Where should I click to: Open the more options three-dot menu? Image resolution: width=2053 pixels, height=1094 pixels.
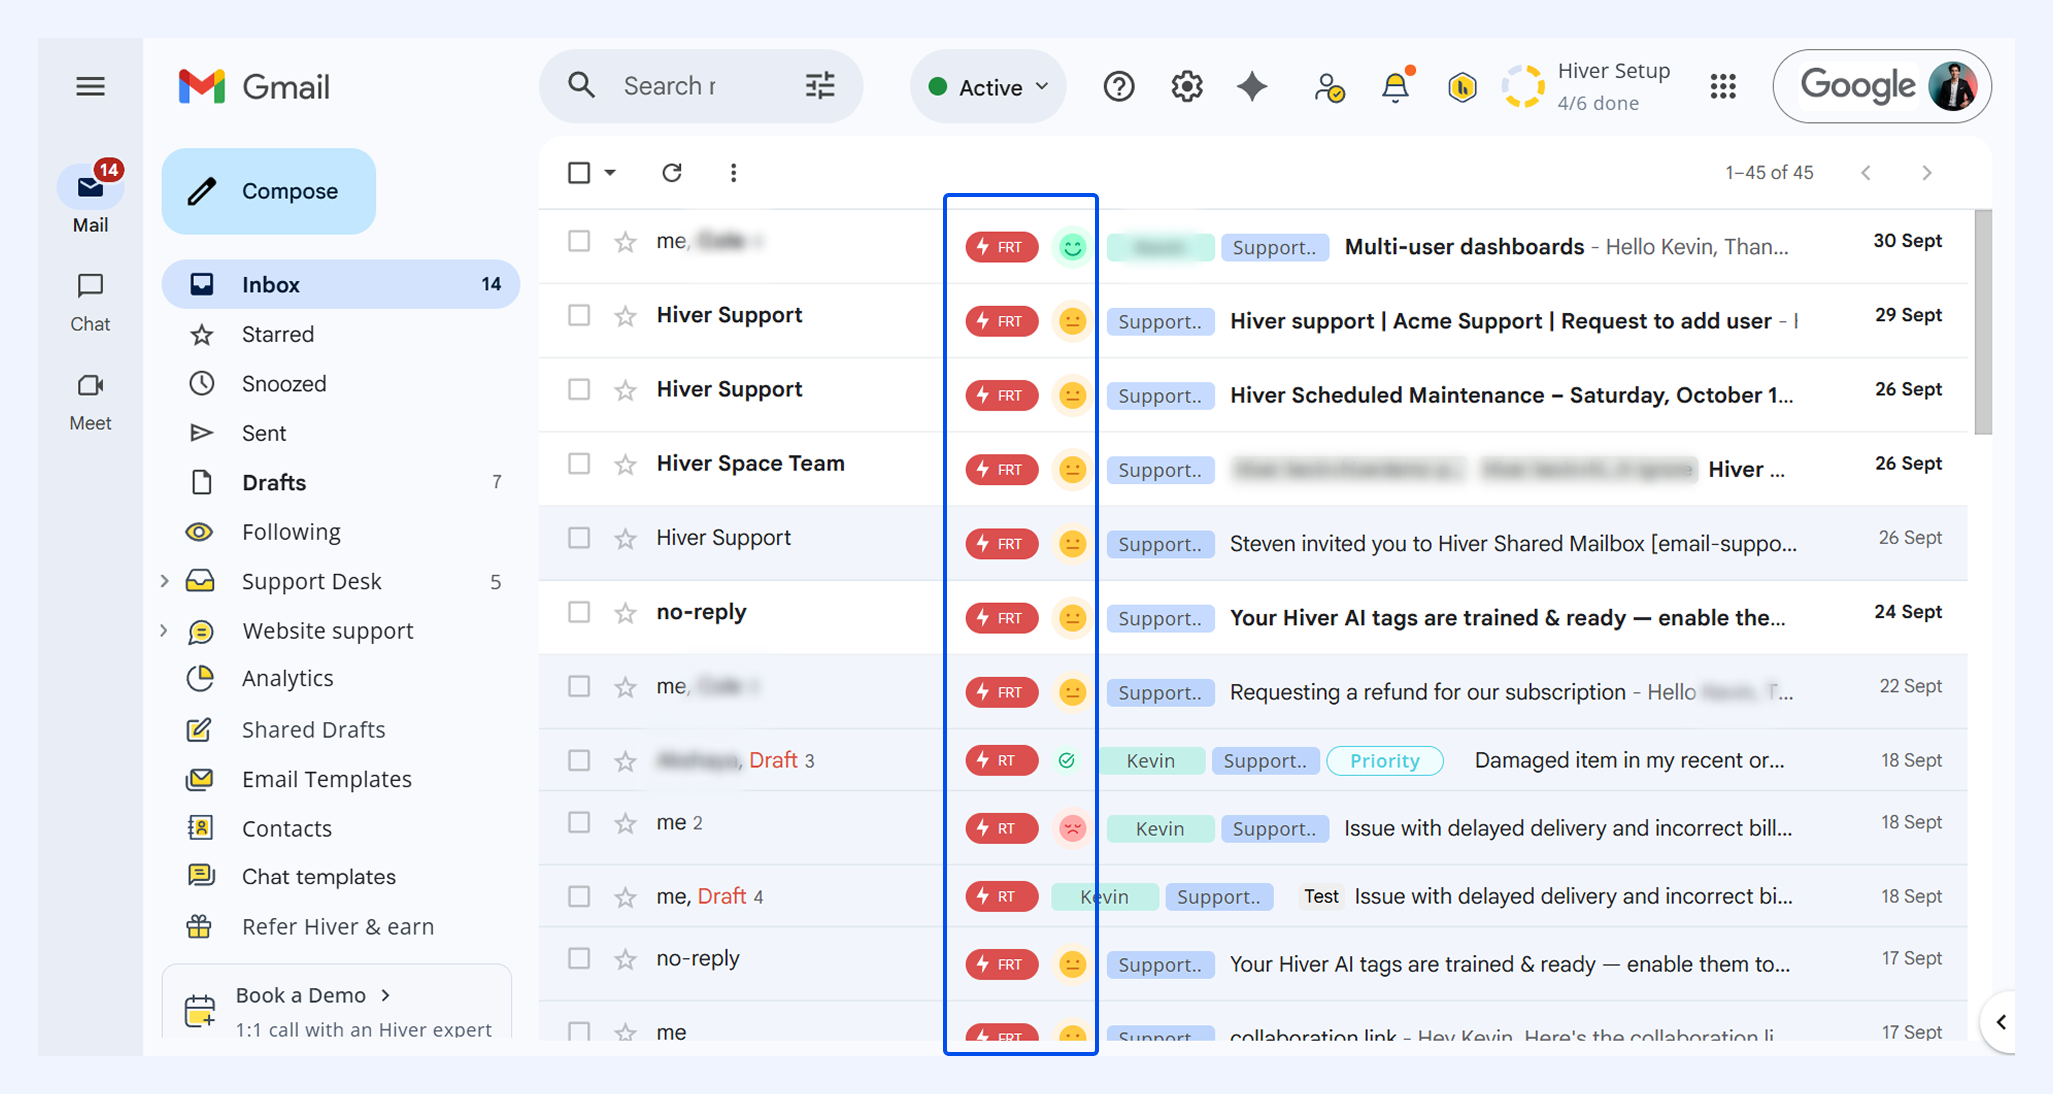tap(733, 173)
